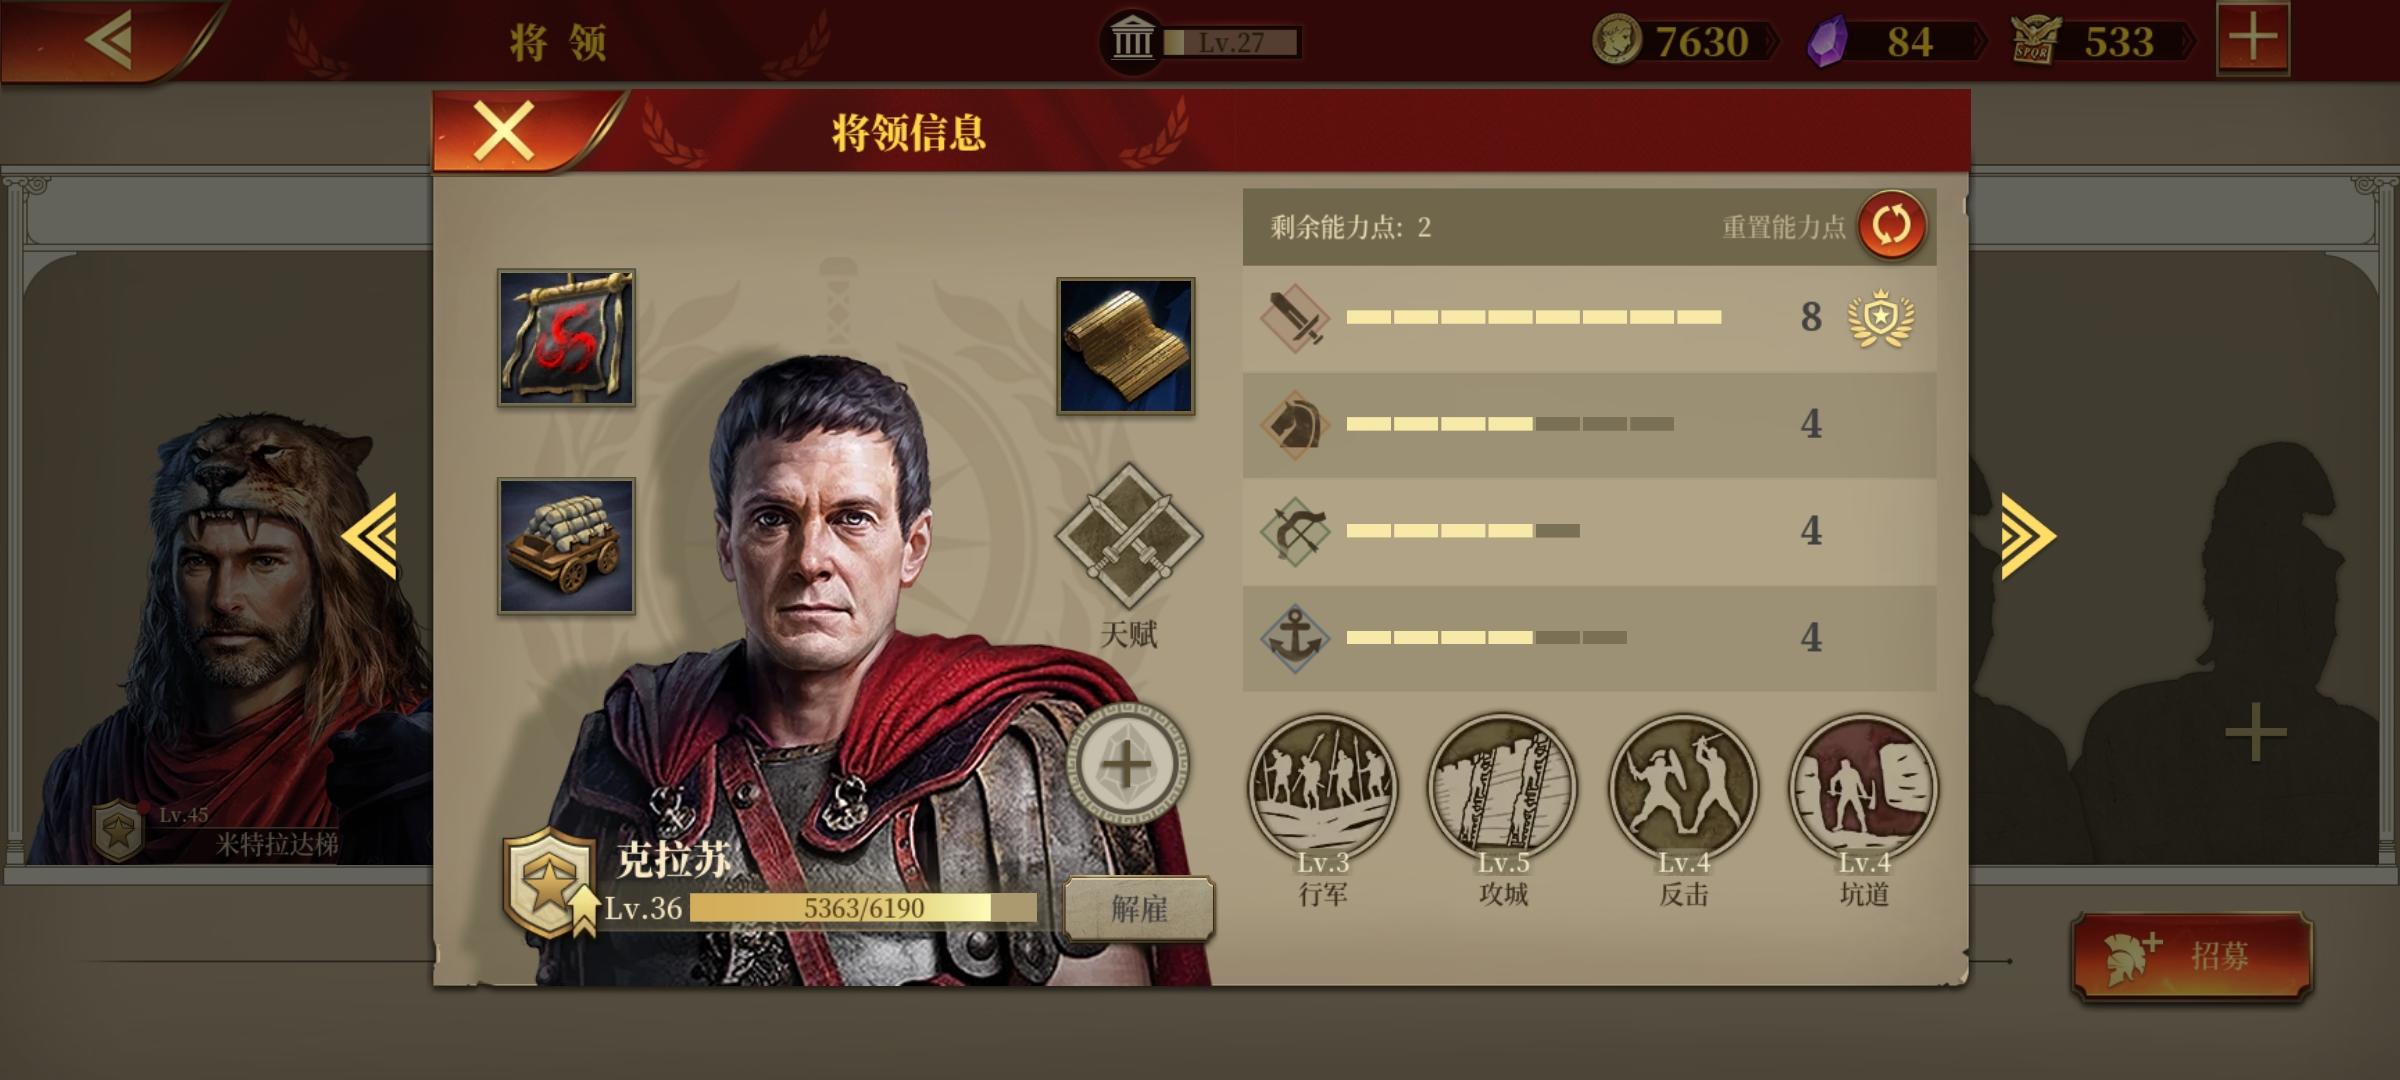Screen dimensions: 2400x1080
Task: Go to next general with right chevrons
Action: point(2028,537)
